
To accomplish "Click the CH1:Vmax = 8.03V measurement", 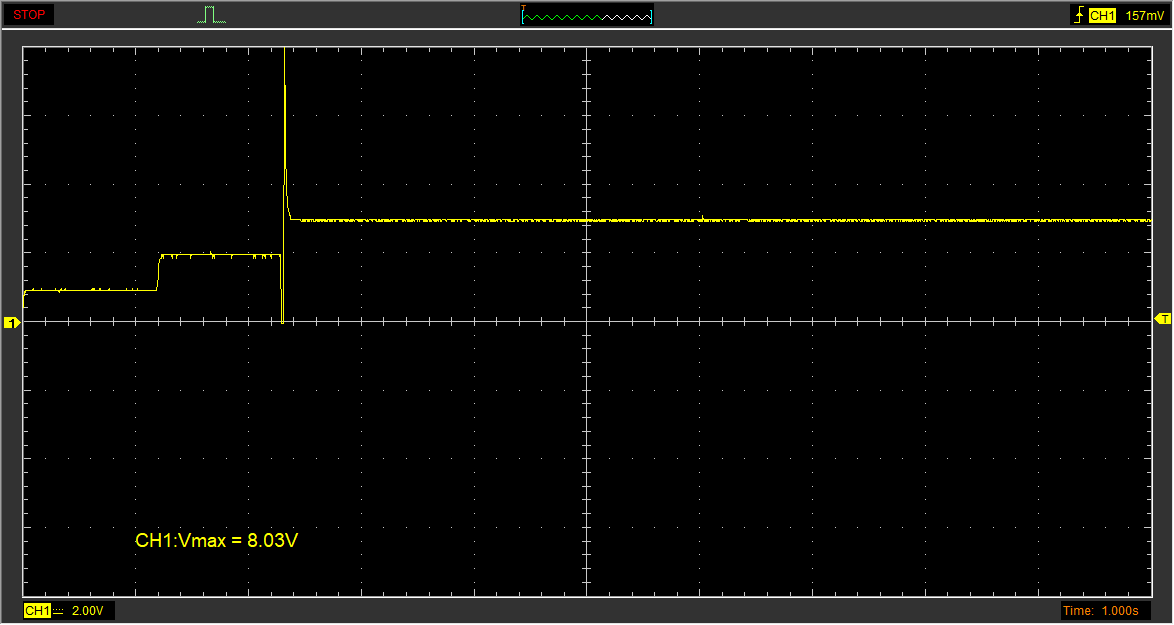I will [x=216, y=540].
